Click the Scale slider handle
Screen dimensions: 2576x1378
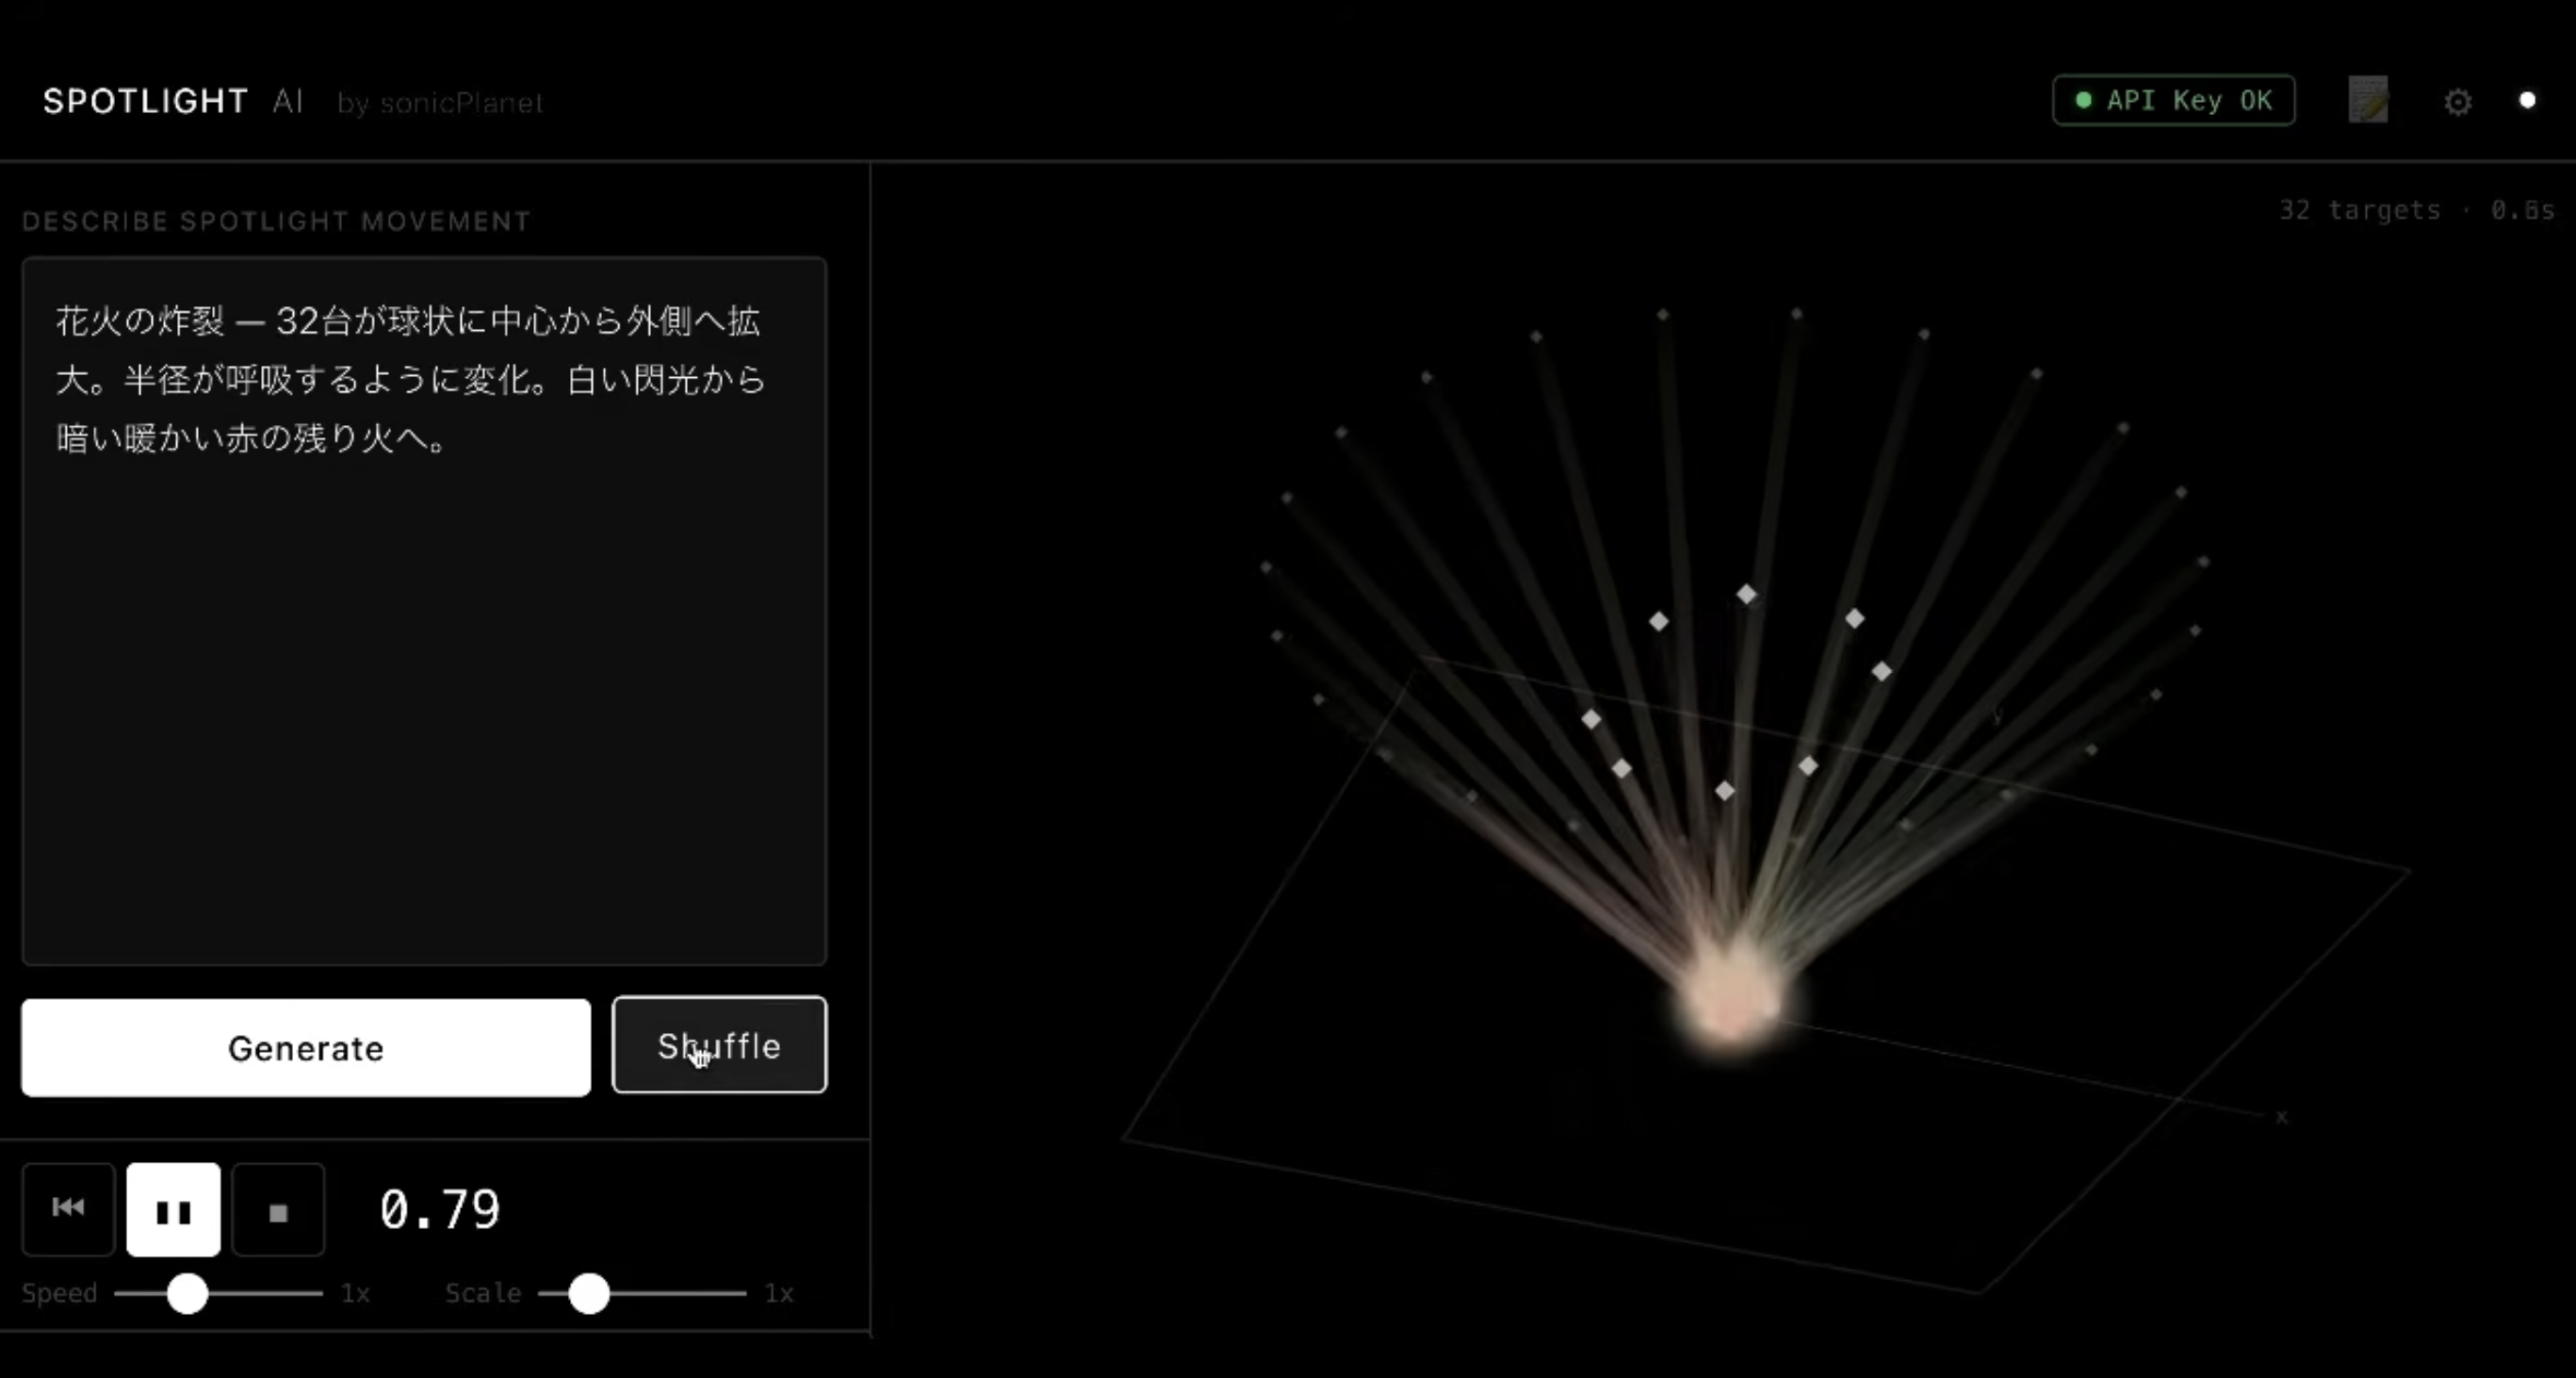(x=589, y=1293)
